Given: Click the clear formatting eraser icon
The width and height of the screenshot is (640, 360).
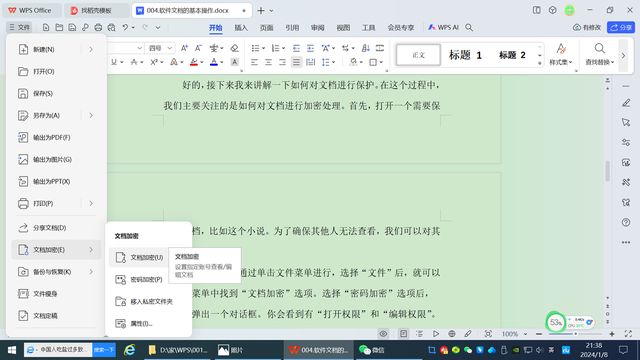Looking at the screenshot, I should coord(234,48).
